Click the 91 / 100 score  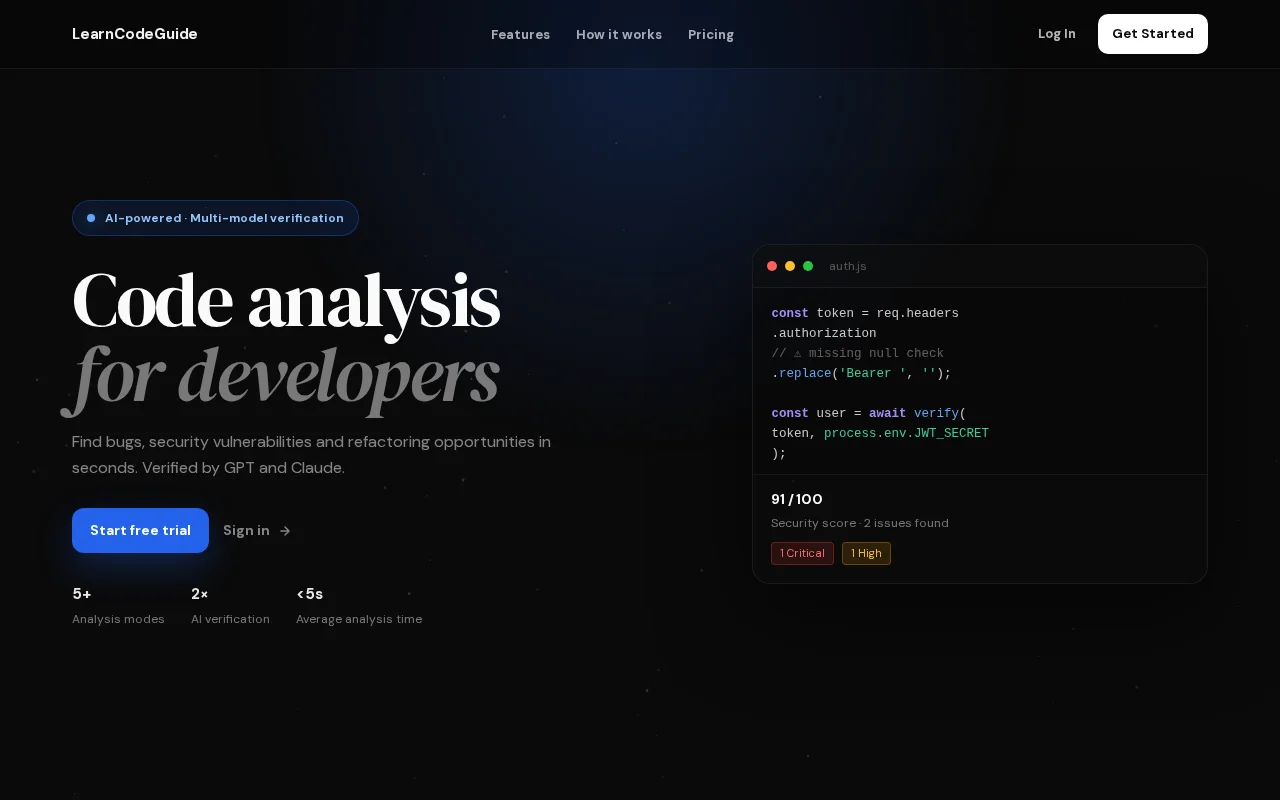(x=797, y=499)
